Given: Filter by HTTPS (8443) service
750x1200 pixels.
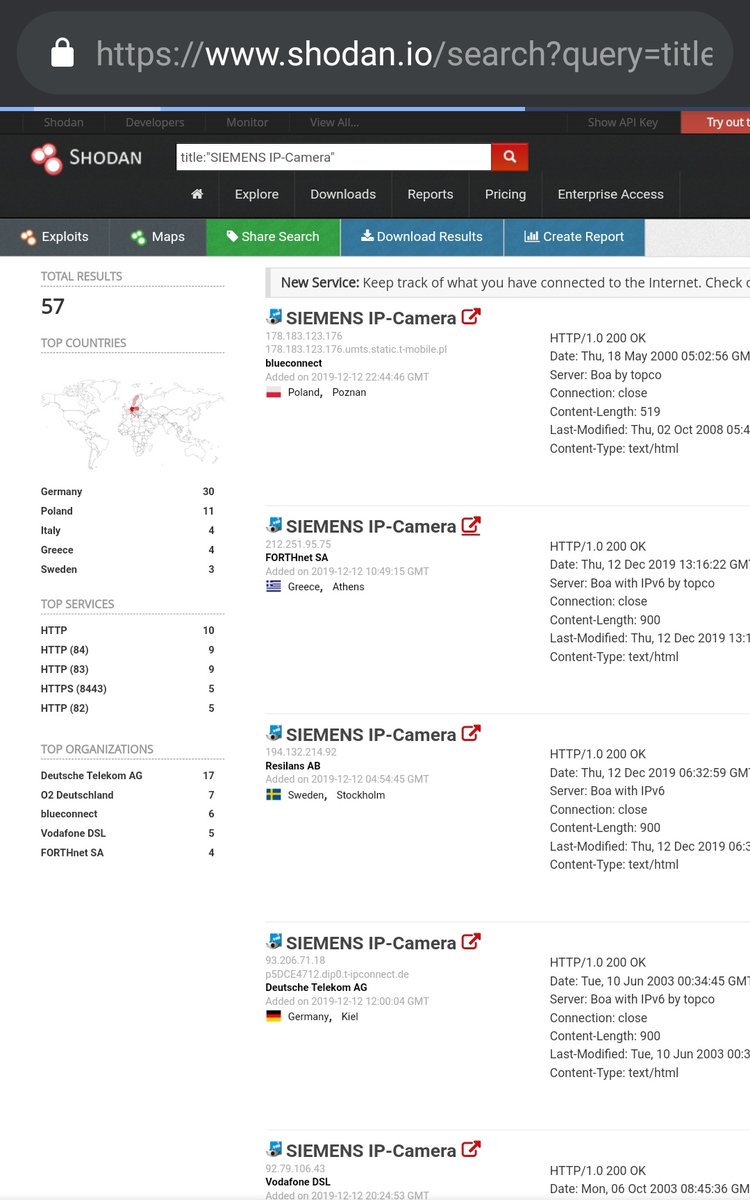Looking at the screenshot, I should (74, 689).
